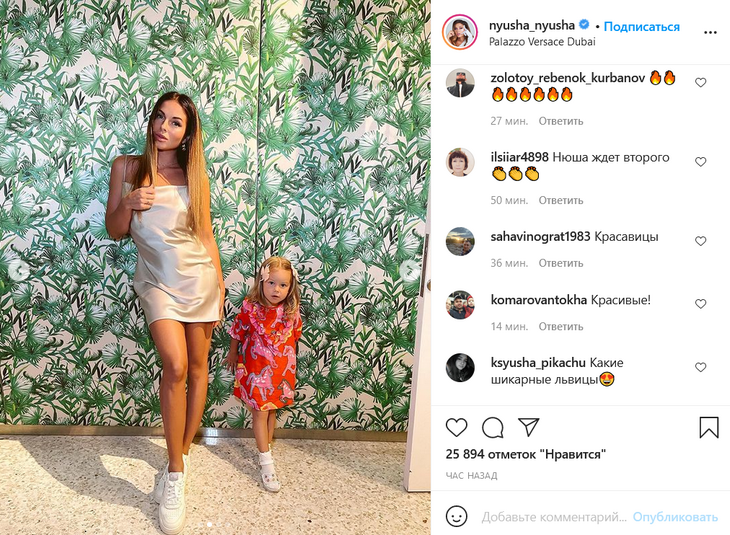
Task: Go to previous photo with left arrow
Action: (x=19, y=269)
